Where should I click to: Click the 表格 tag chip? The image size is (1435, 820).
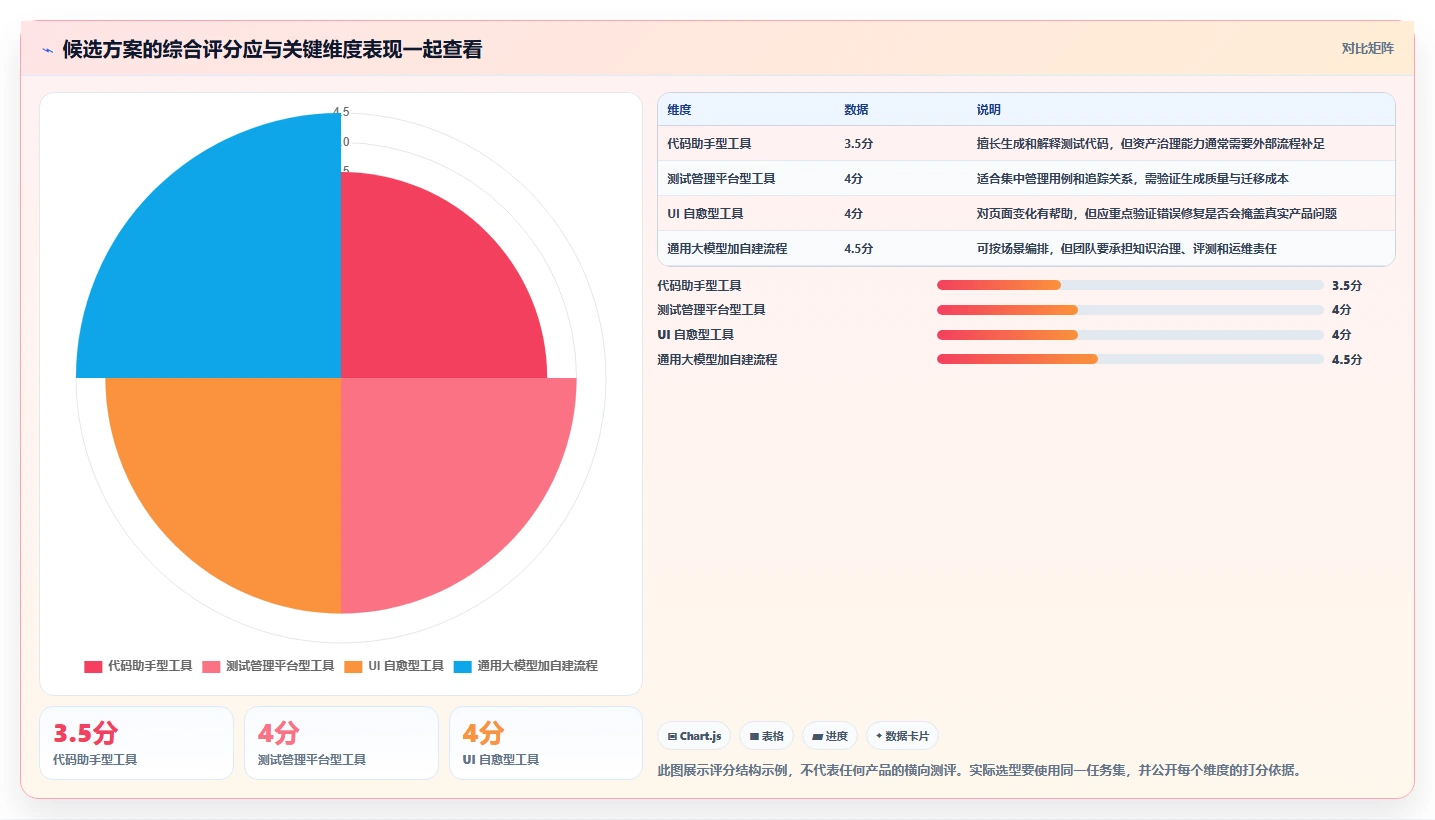click(x=766, y=736)
